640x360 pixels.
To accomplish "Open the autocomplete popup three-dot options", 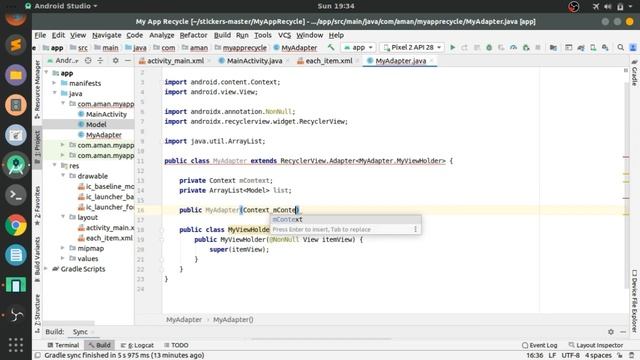I will (x=415, y=229).
